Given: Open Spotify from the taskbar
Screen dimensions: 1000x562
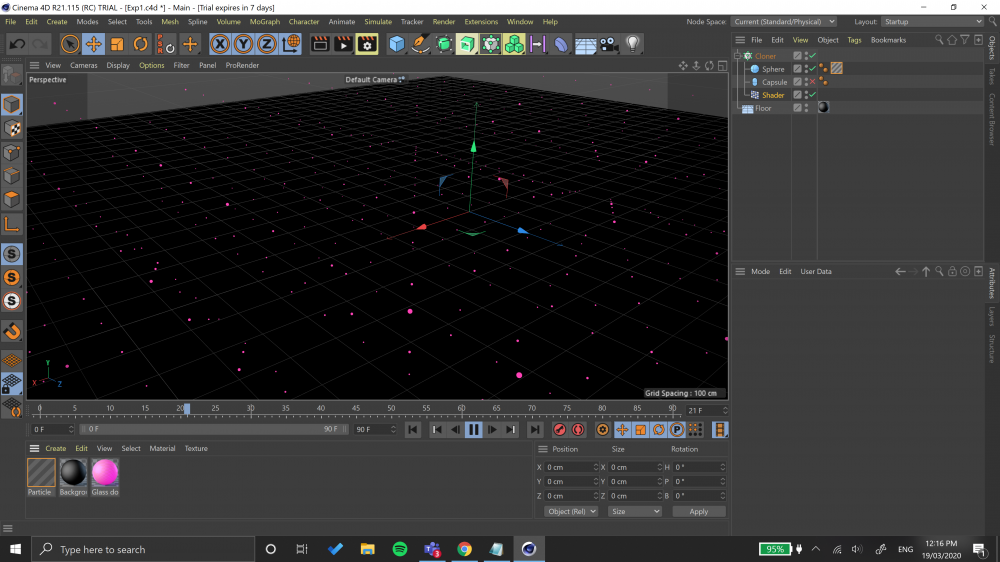Looking at the screenshot, I should [400, 549].
